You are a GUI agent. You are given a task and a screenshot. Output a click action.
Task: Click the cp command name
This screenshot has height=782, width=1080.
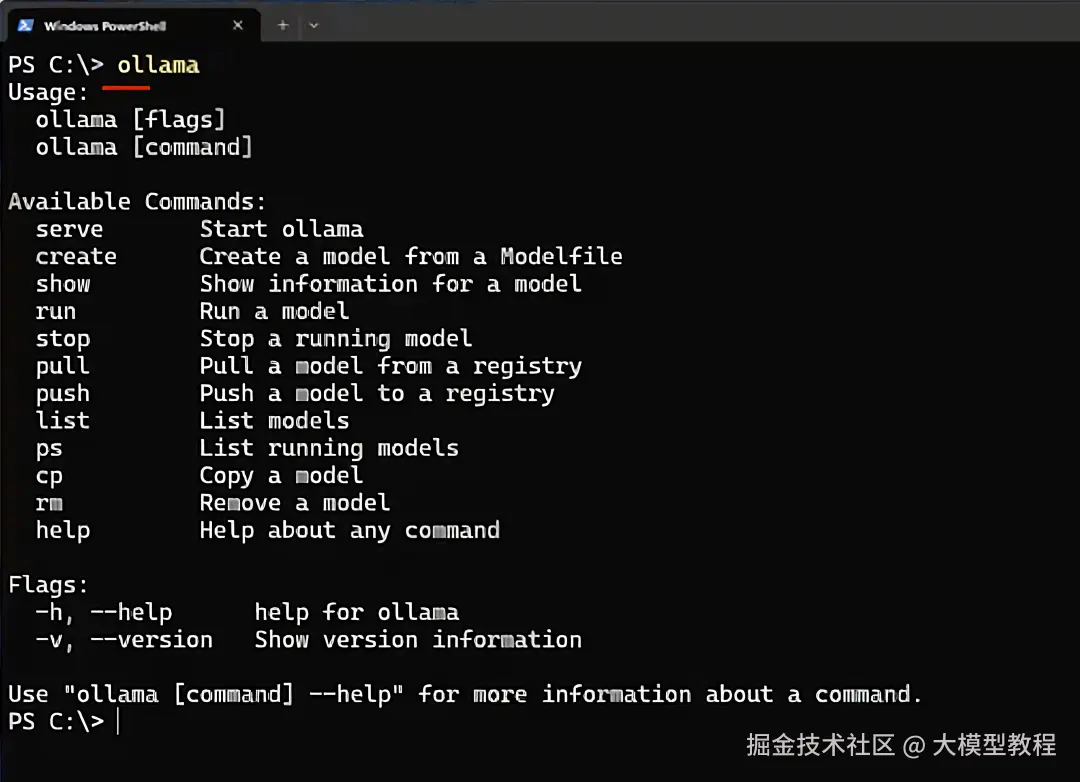pos(49,476)
